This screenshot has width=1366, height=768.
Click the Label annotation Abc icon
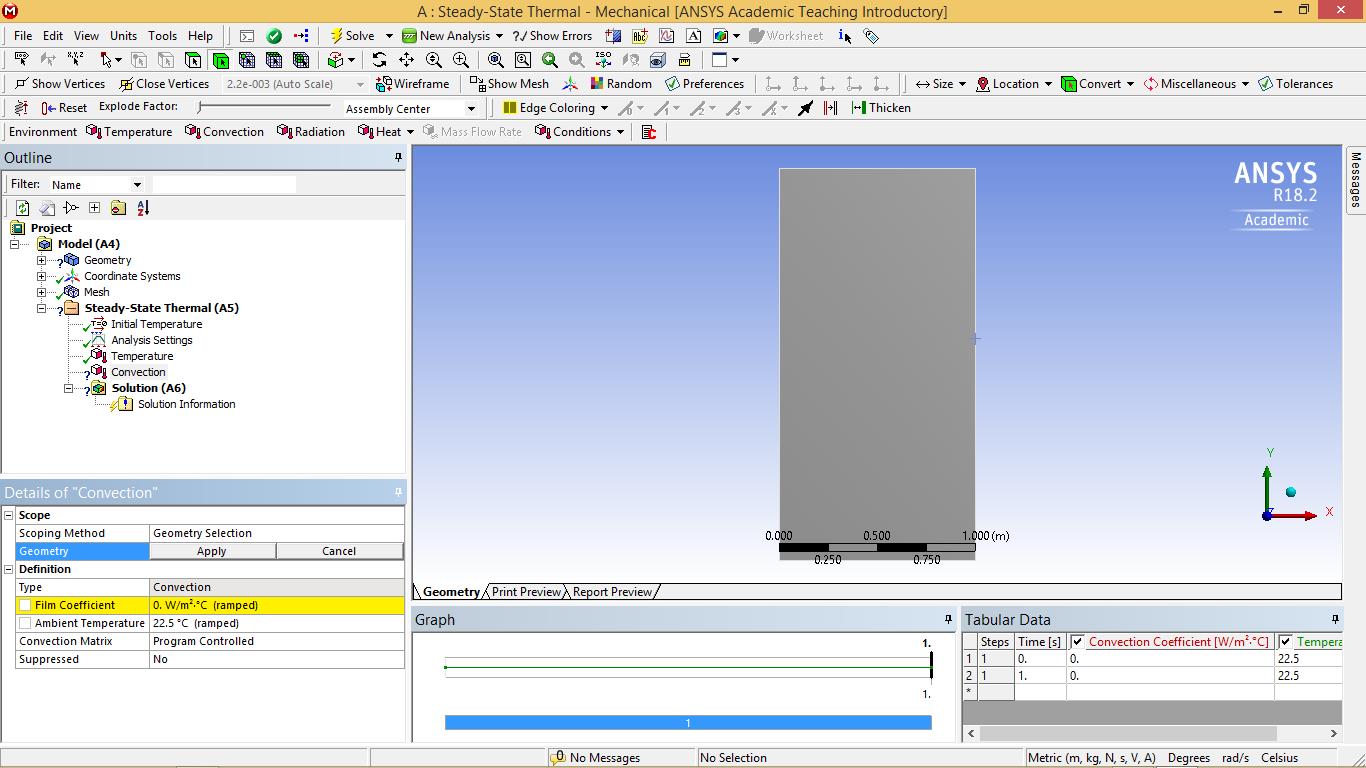tap(640, 36)
